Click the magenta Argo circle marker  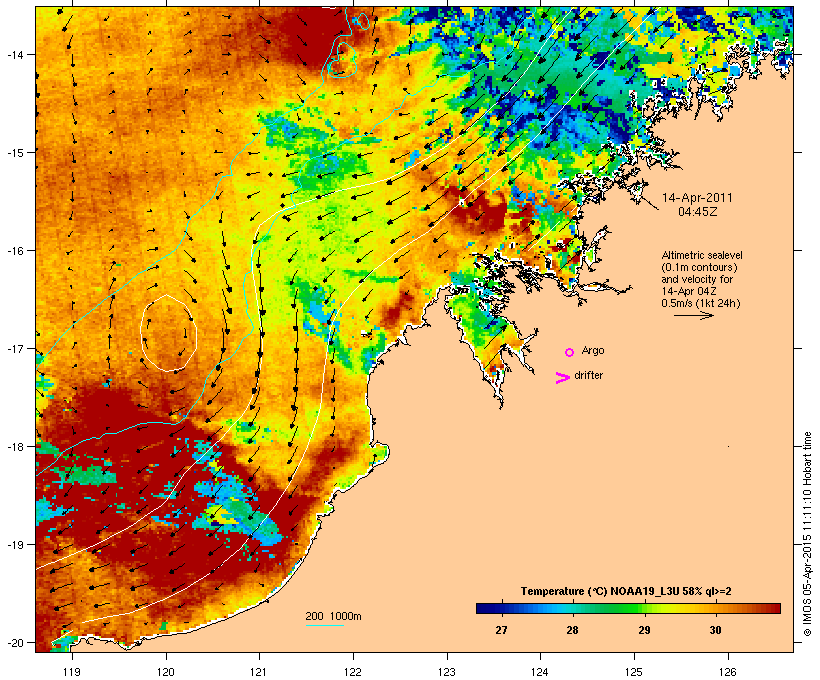point(570,352)
